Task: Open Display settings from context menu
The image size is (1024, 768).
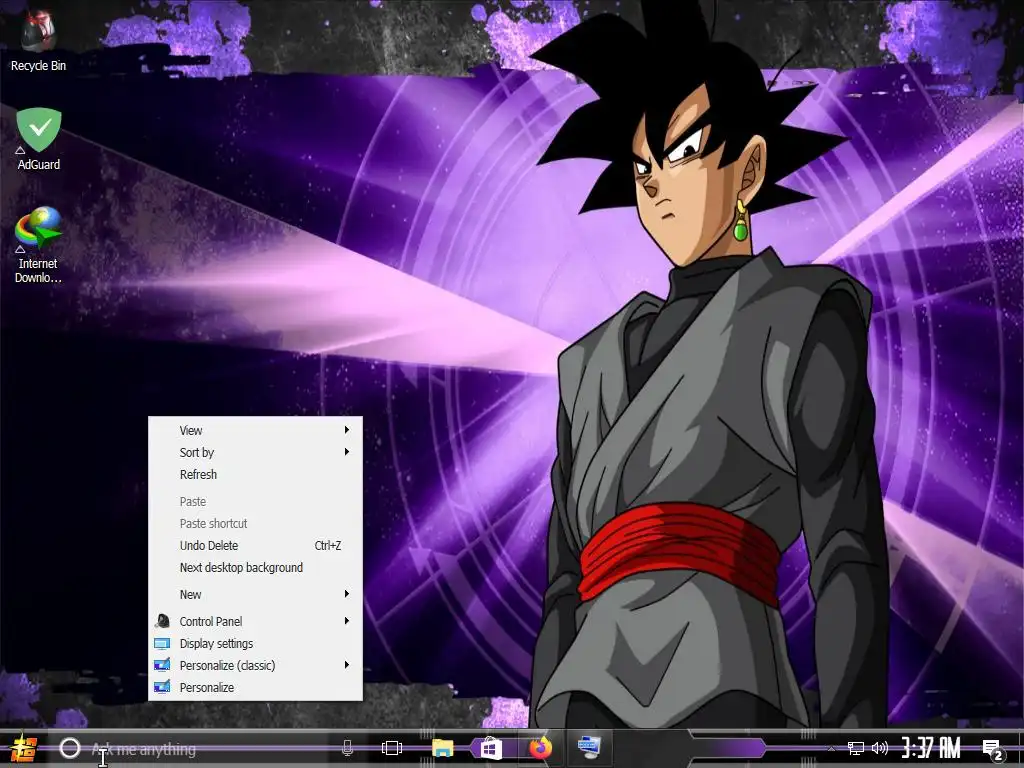Action: [255, 643]
